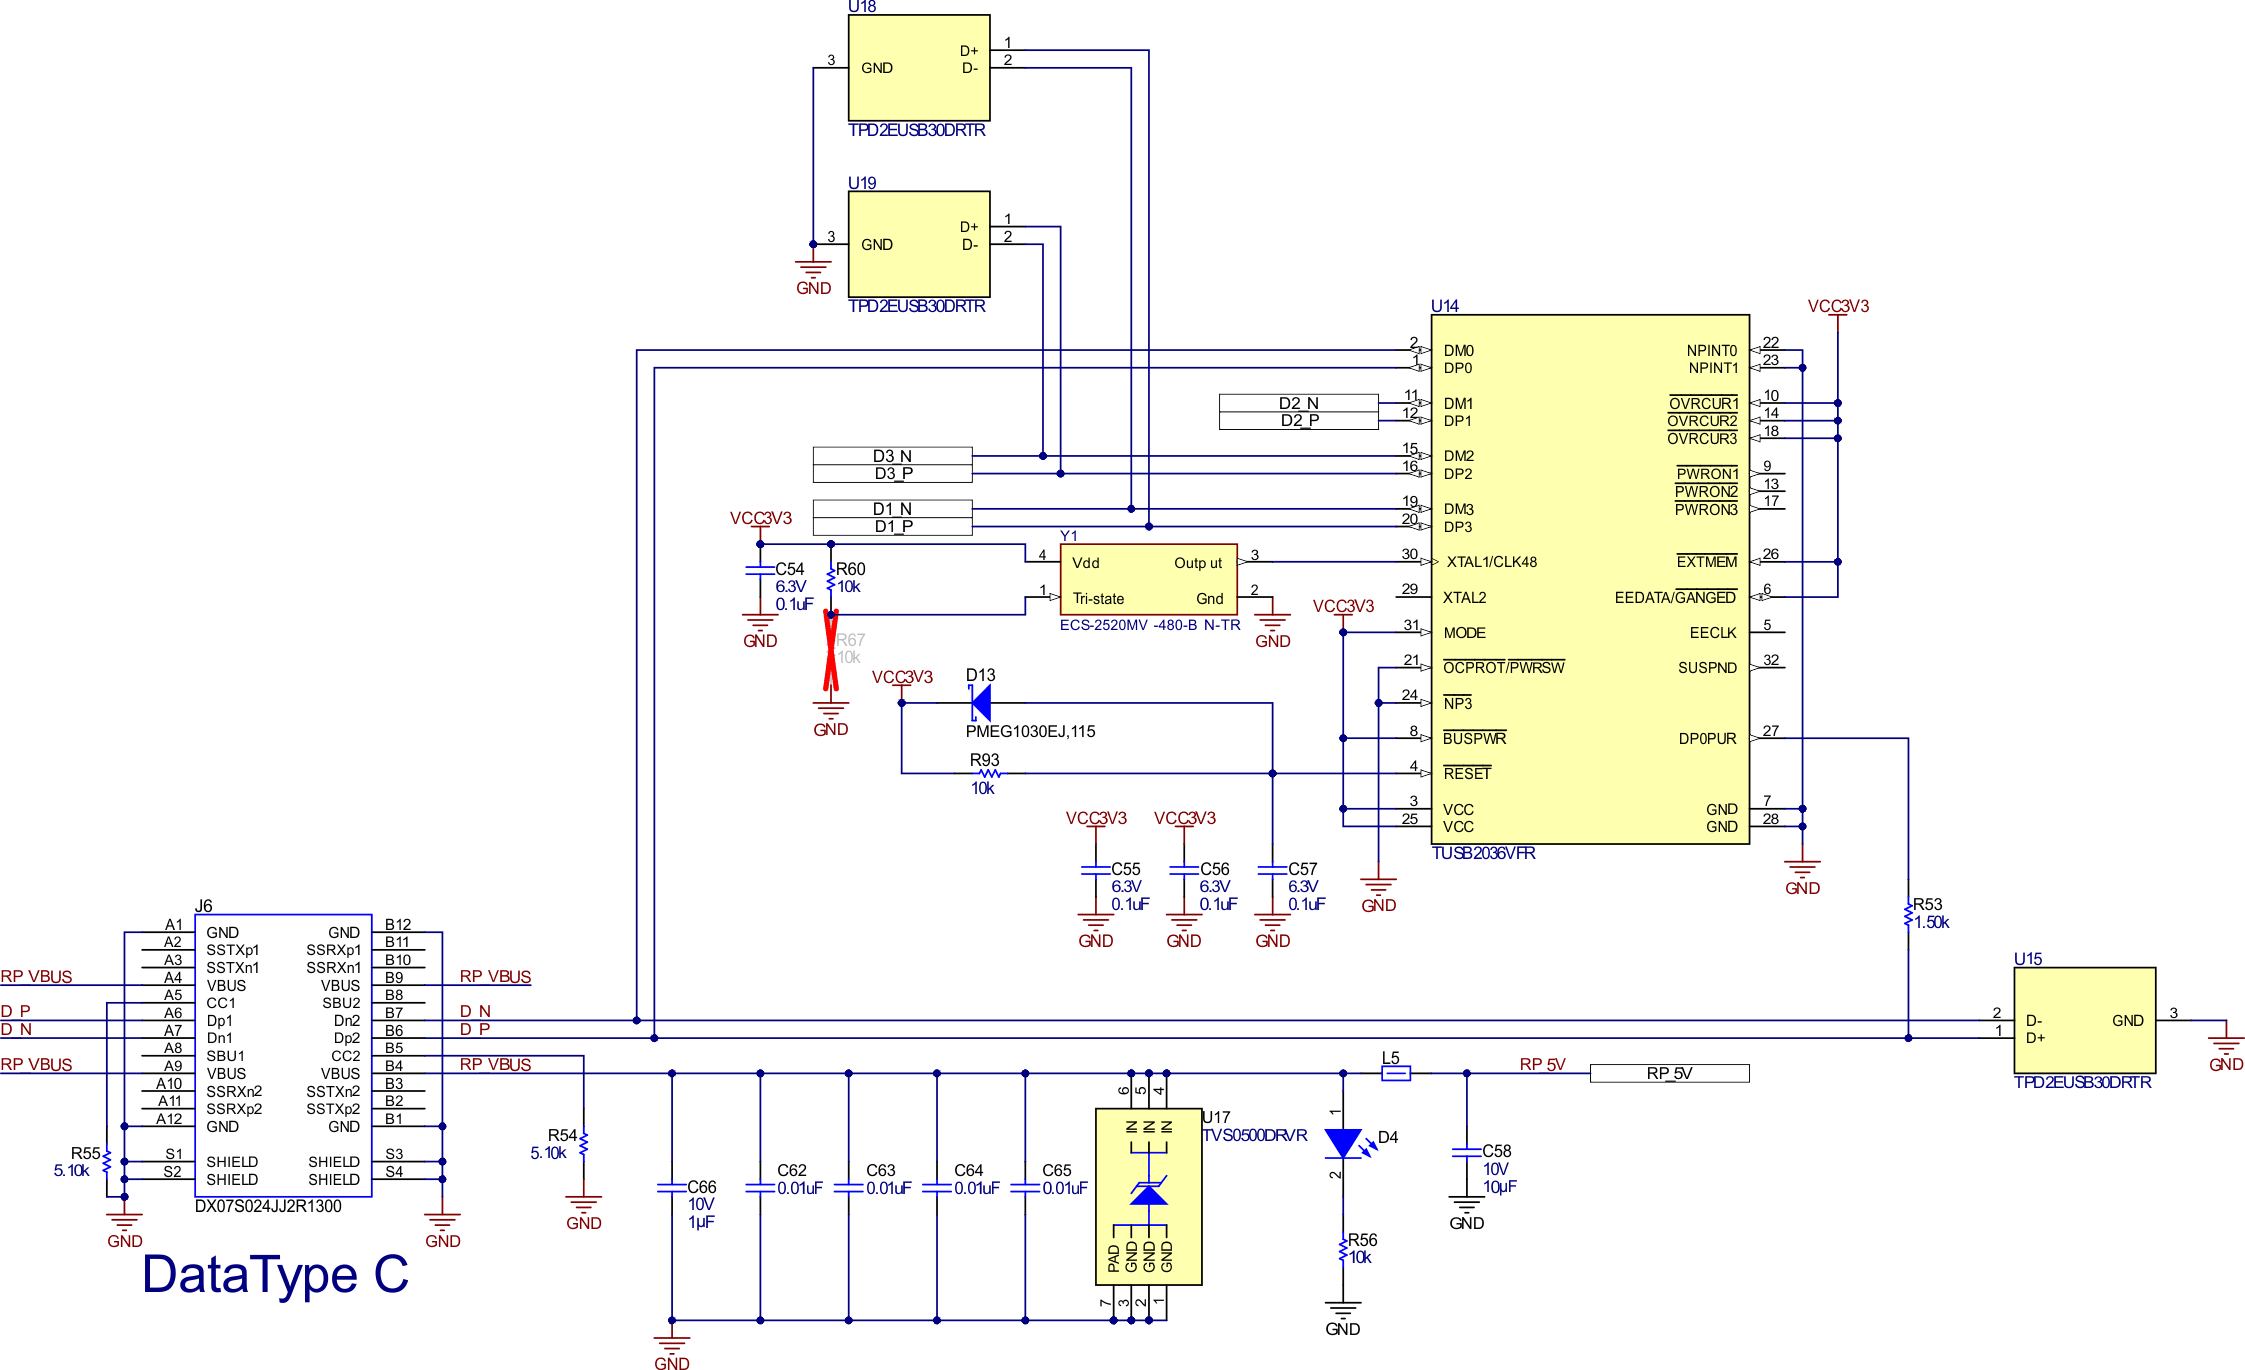Viewport: 2245px width, 1370px height.
Task: Click the D2_P net port
Action: point(1298,421)
